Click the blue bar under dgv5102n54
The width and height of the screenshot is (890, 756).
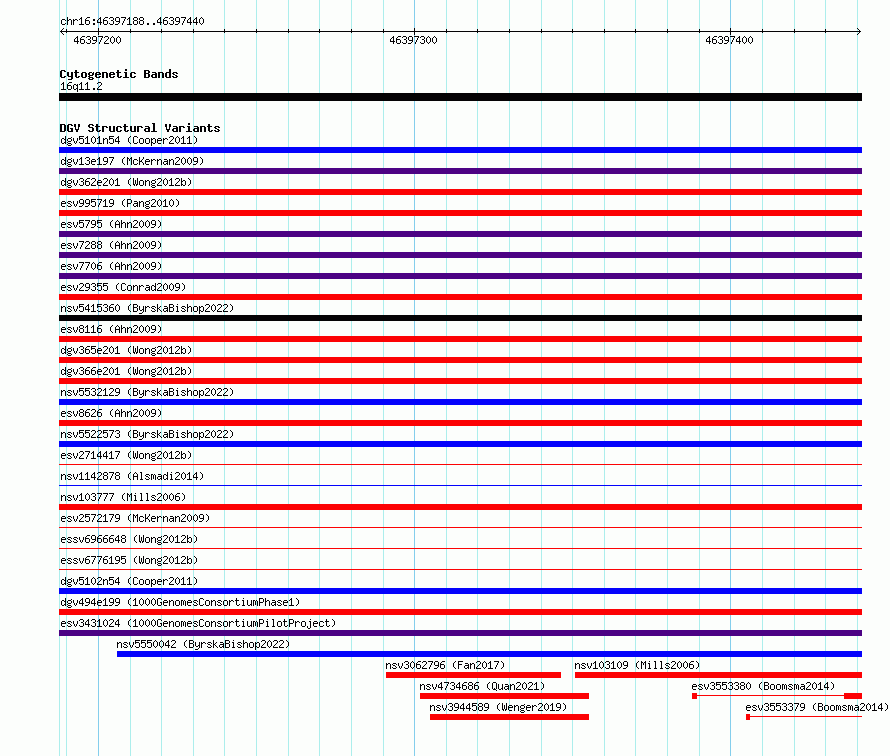pyautogui.click(x=460, y=591)
